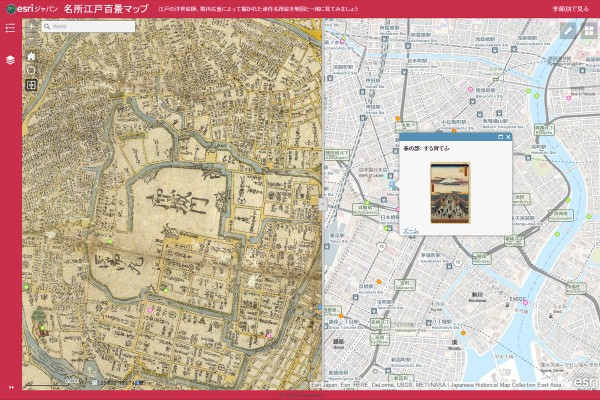
Task: Zoom out with the minus button
Action: tap(31, 42)
